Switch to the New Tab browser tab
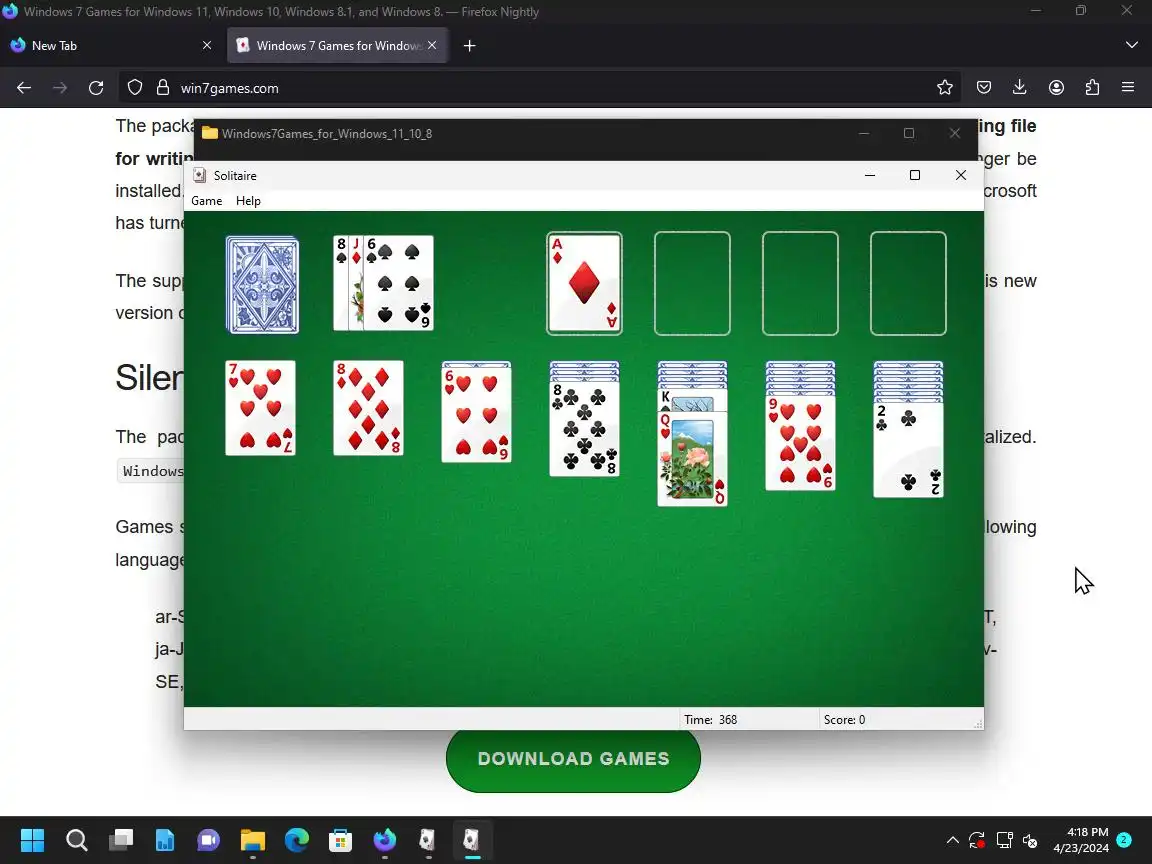 click(x=110, y=46)
